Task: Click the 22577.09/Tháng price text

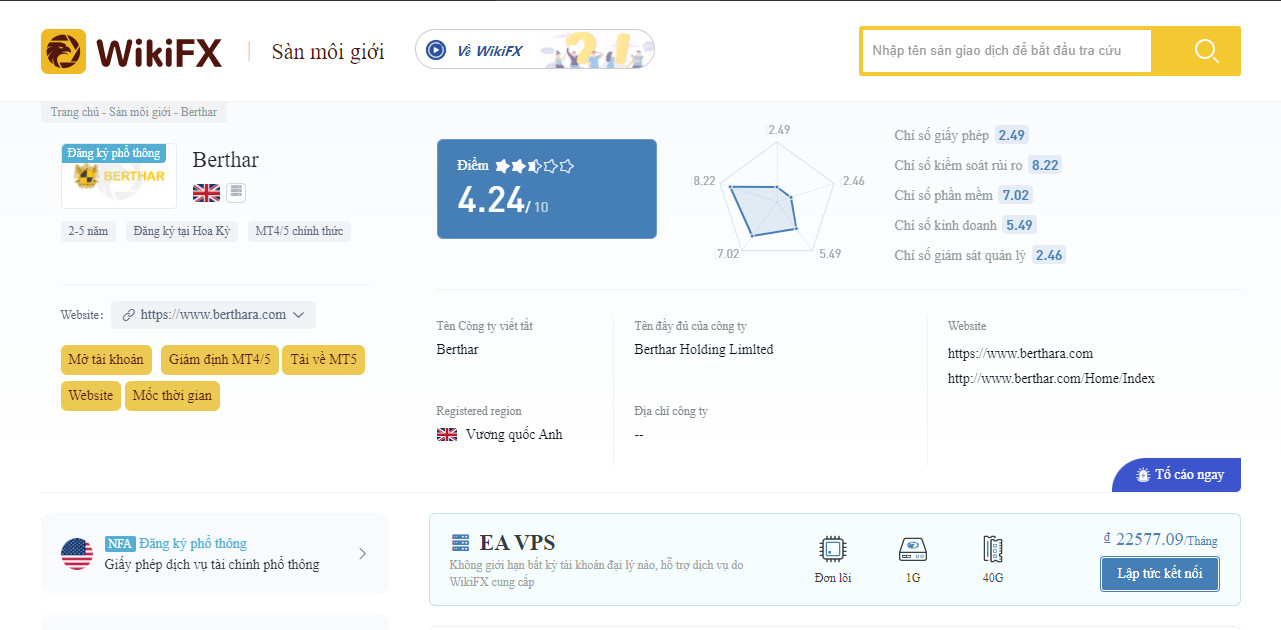Action: coord(1160,539)
